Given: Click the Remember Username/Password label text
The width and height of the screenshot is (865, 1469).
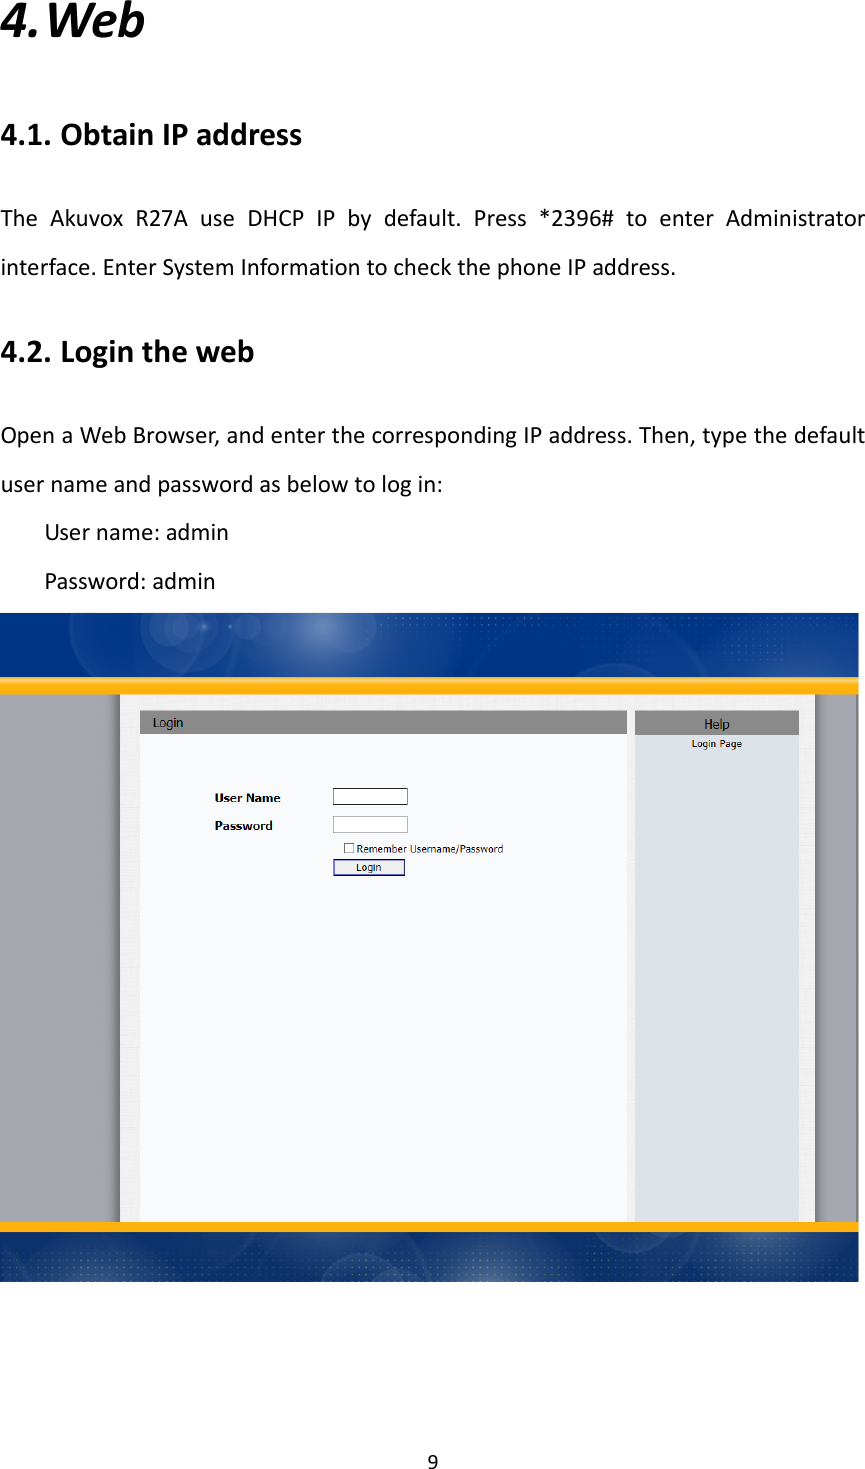Looking at the screenshot, I should [x=430, y=849].
